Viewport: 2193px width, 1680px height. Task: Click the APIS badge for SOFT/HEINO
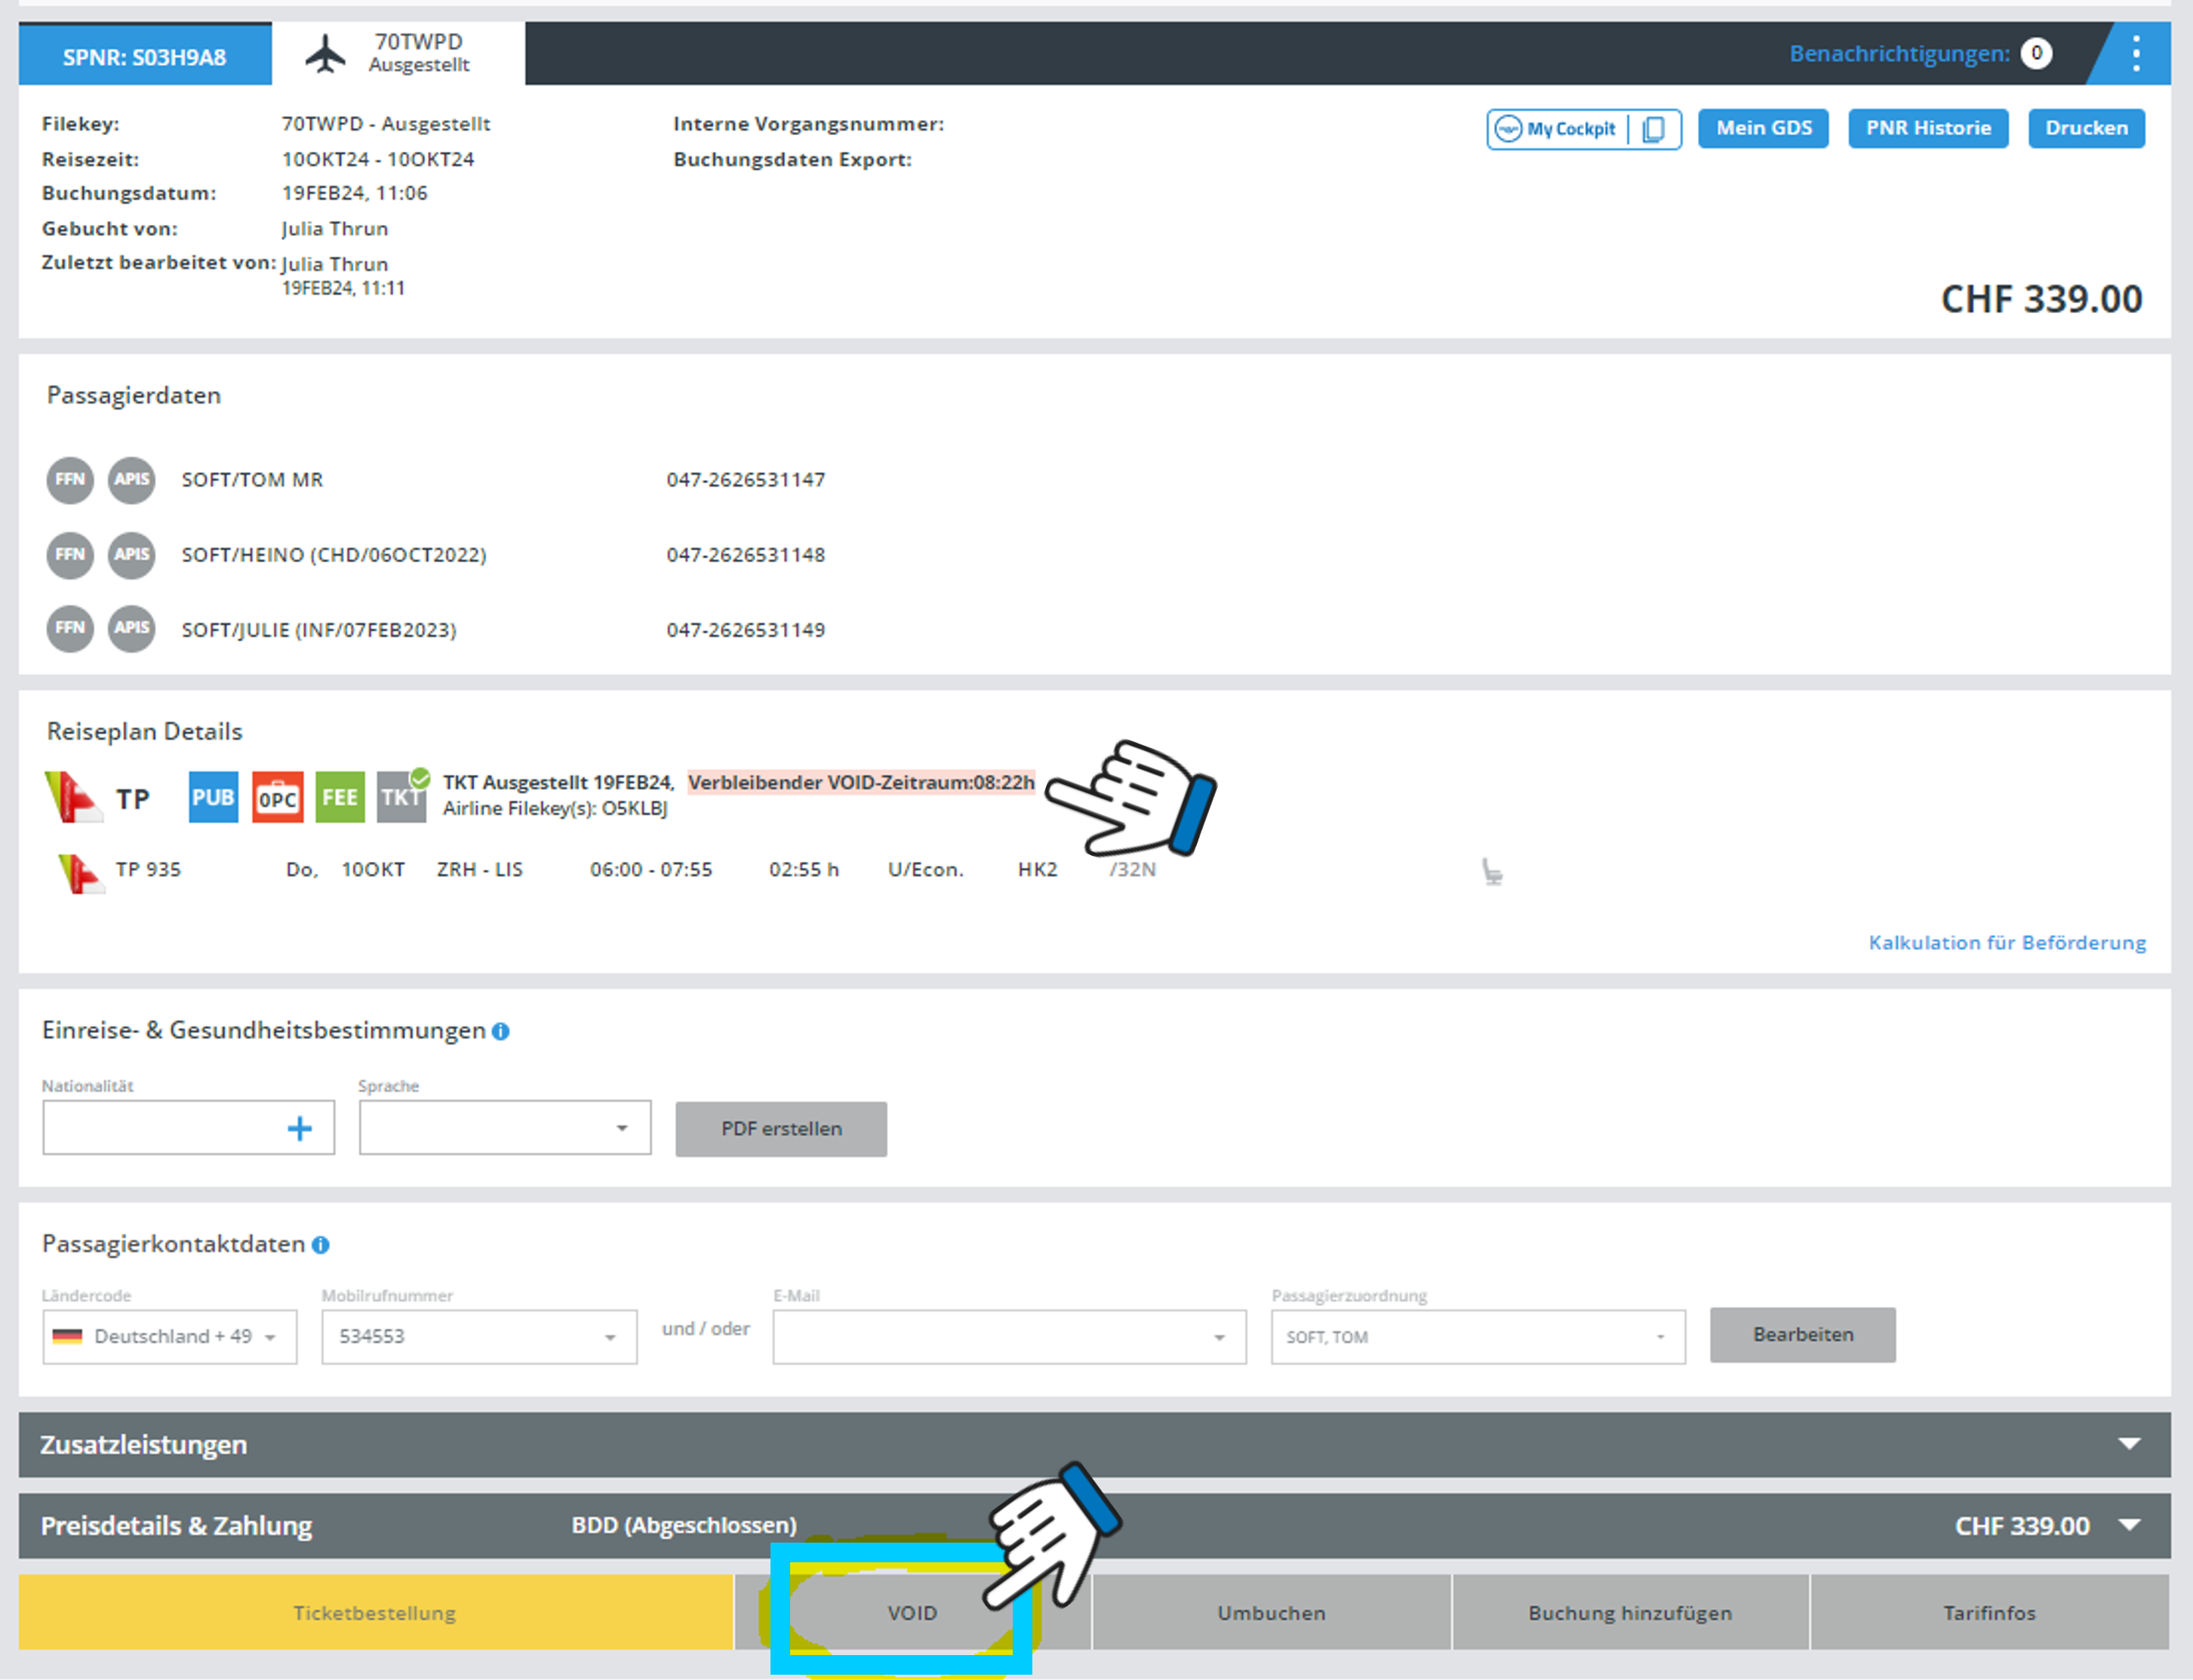(x=131, y=555)
